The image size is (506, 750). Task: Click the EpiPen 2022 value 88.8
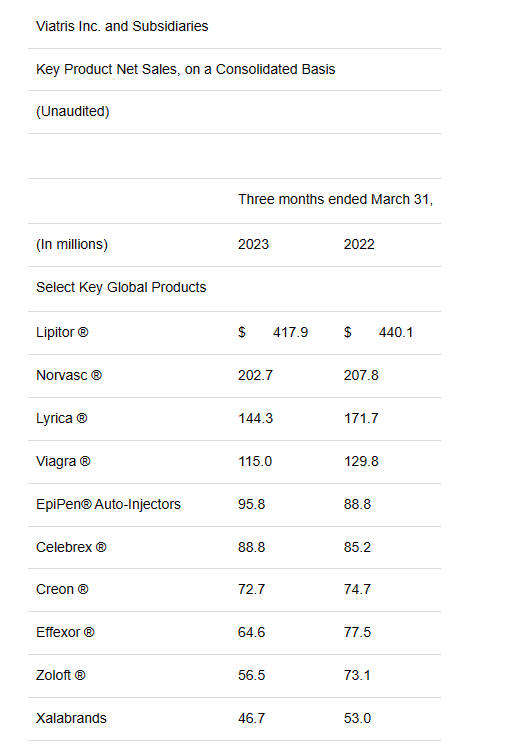(x=357, y=505)
